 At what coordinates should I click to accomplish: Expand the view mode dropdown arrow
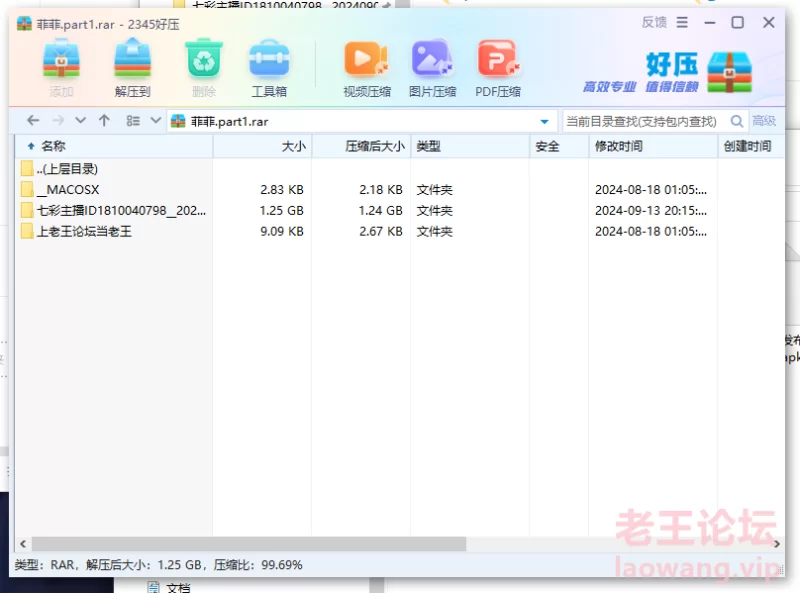pos(156,121)
